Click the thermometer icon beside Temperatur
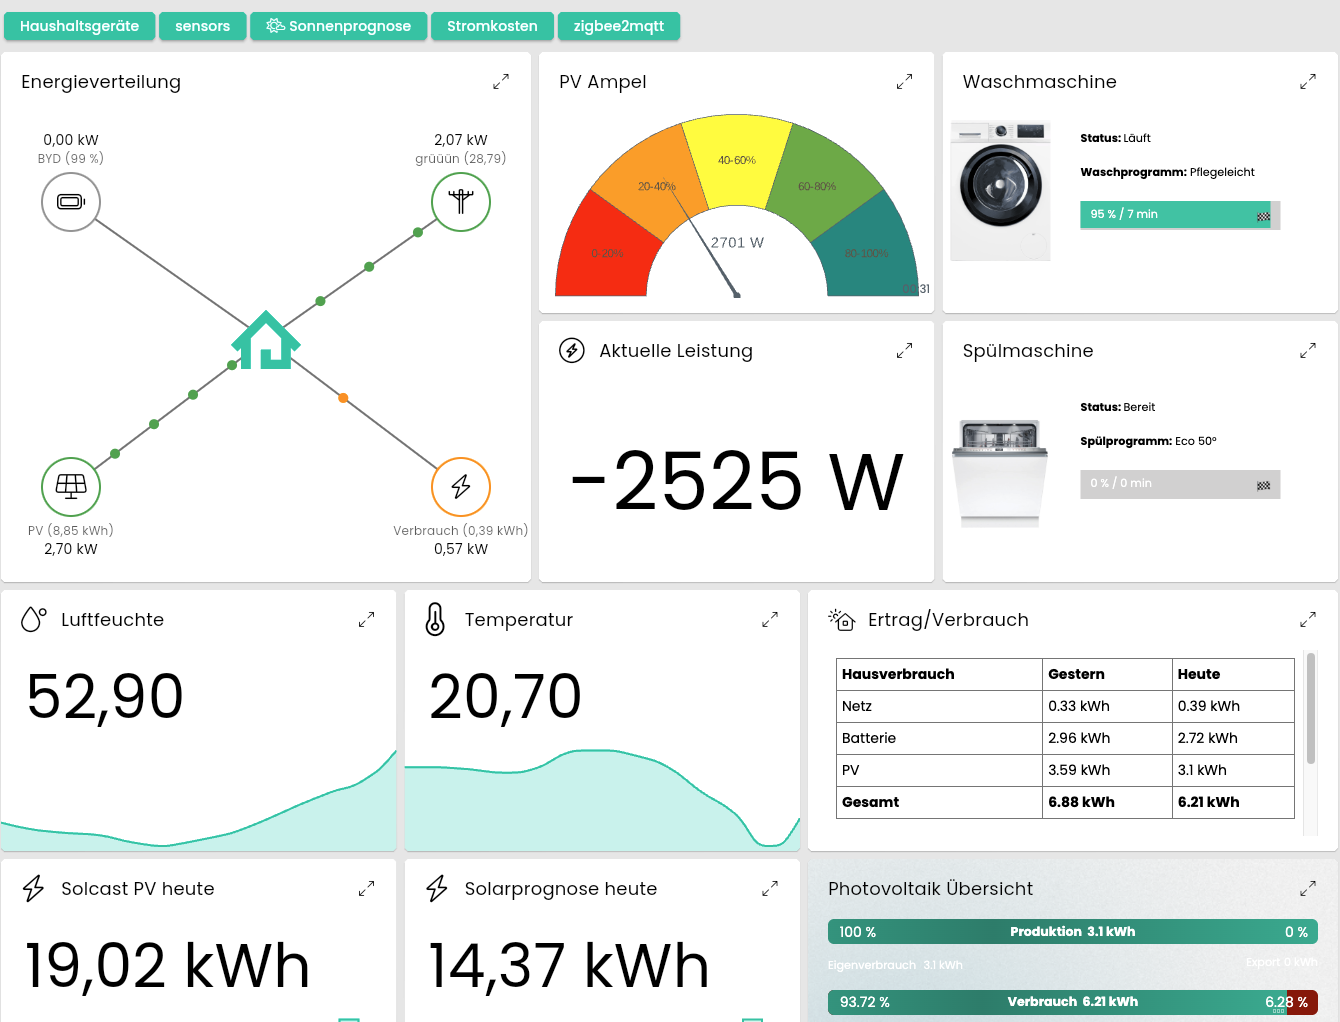Viewport: 1340px width, 1022px height. tap(435, 620)
